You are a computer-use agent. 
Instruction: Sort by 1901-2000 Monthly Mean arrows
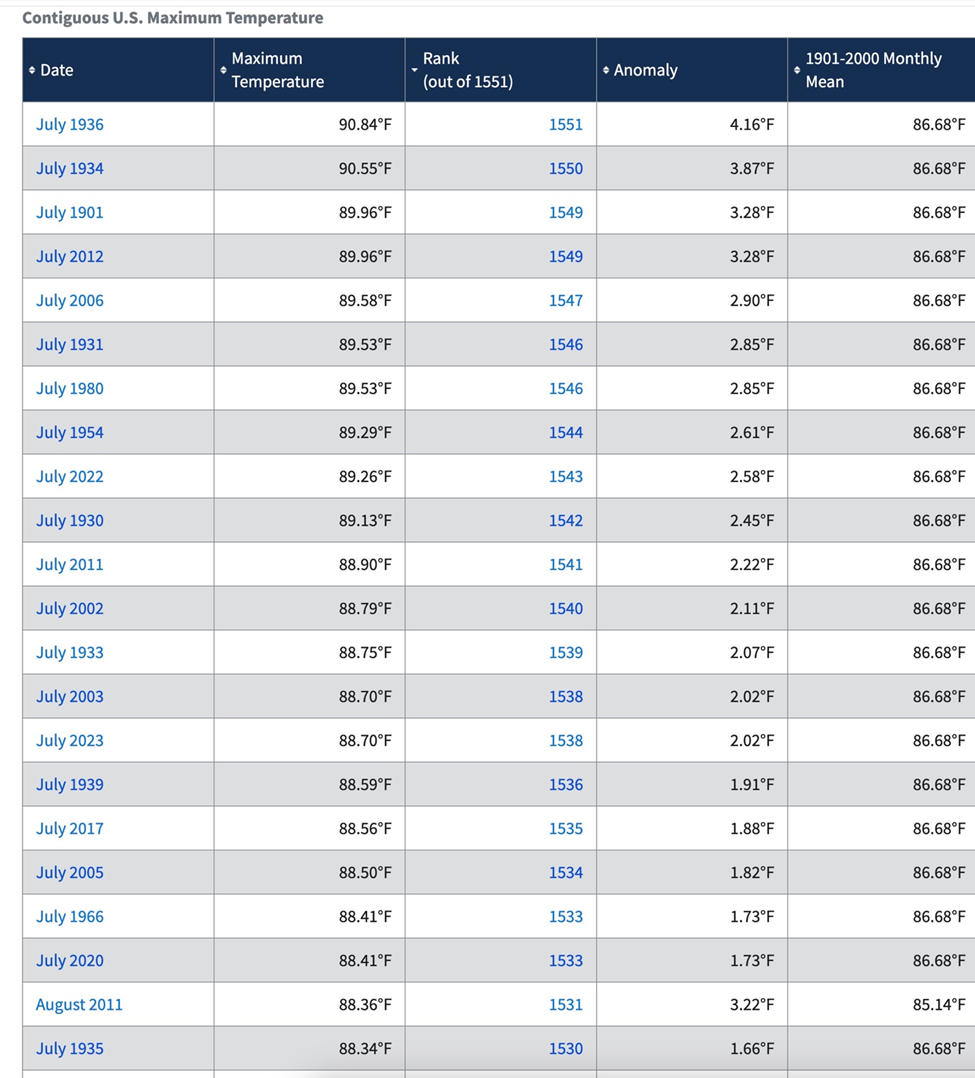[x=797, y=70]
